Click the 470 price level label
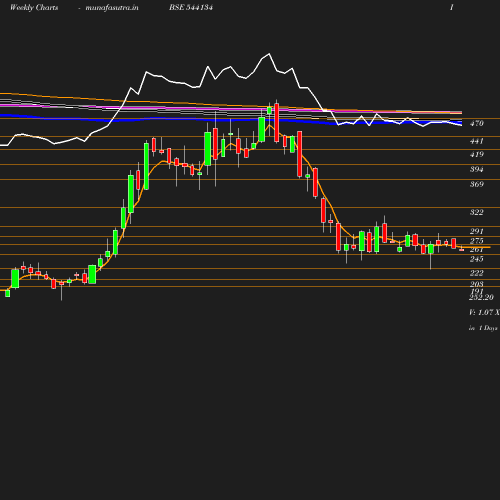The image size is (500, 500). (477, 123)
